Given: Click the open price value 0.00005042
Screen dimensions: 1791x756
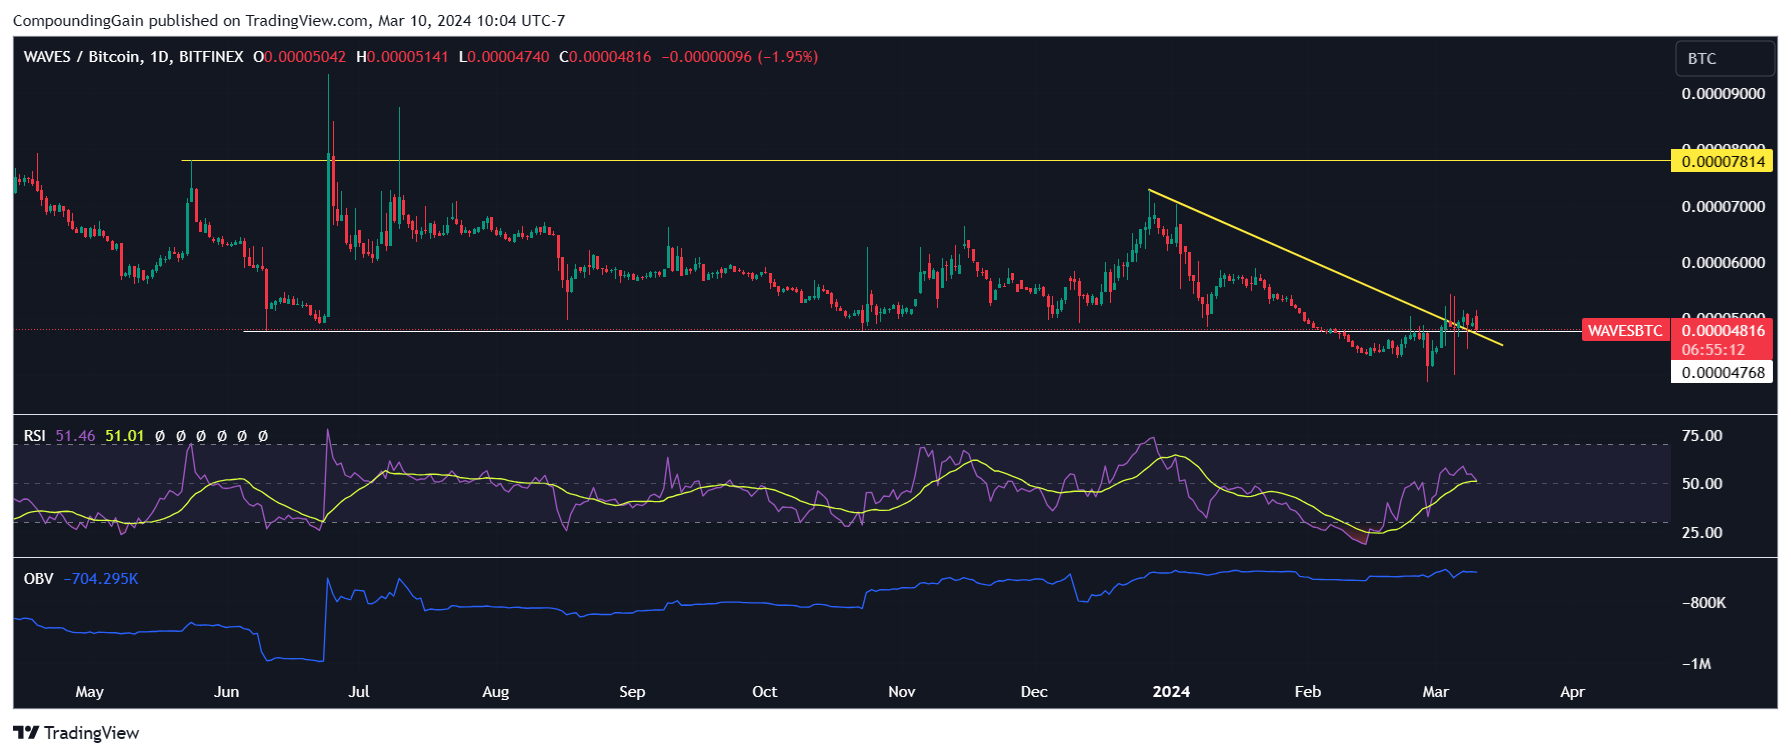Looking at the screenshot, I should tap(305, 57).
